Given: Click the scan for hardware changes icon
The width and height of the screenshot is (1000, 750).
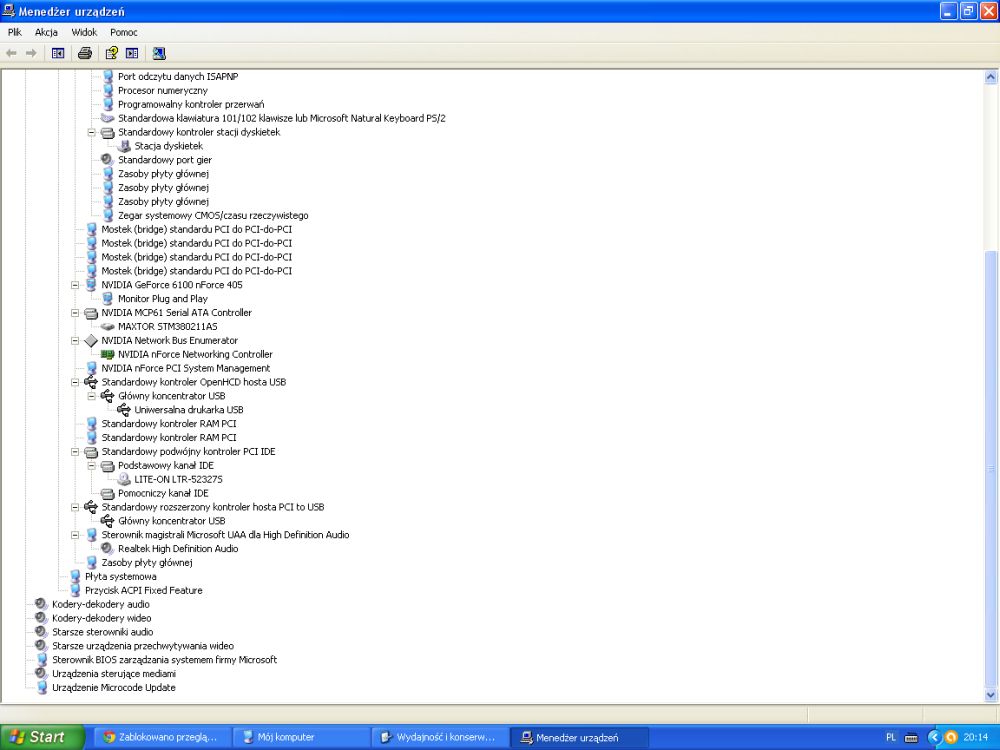Looking at the screenshot, I should click(159, 54).
